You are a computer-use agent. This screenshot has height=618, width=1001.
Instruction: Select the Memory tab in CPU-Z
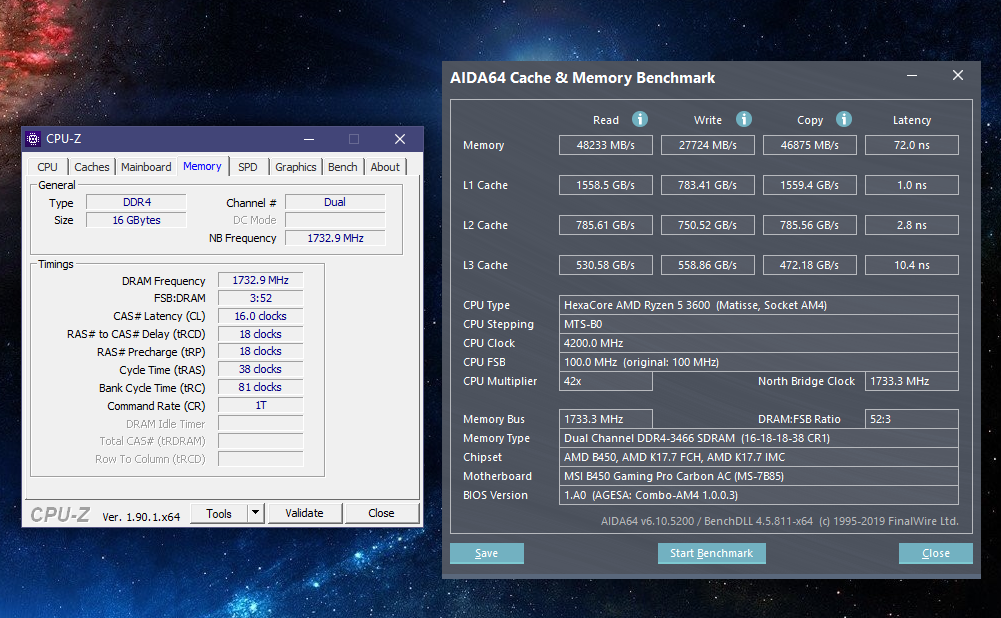coord(202,166)
